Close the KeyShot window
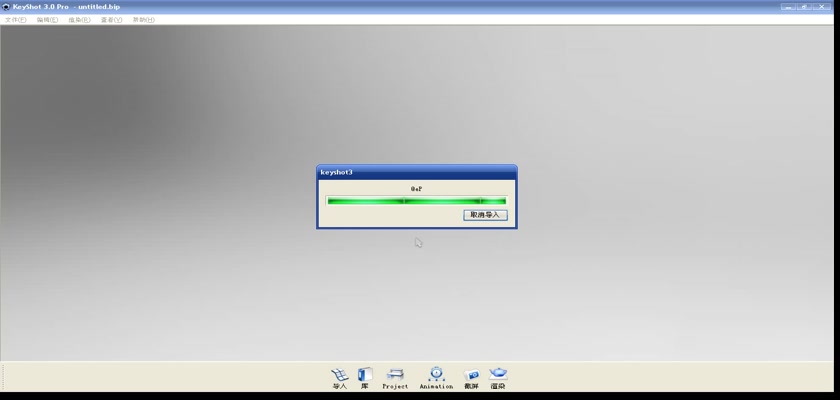The height and width of the screenshot is (400, 840). (822, 7)
